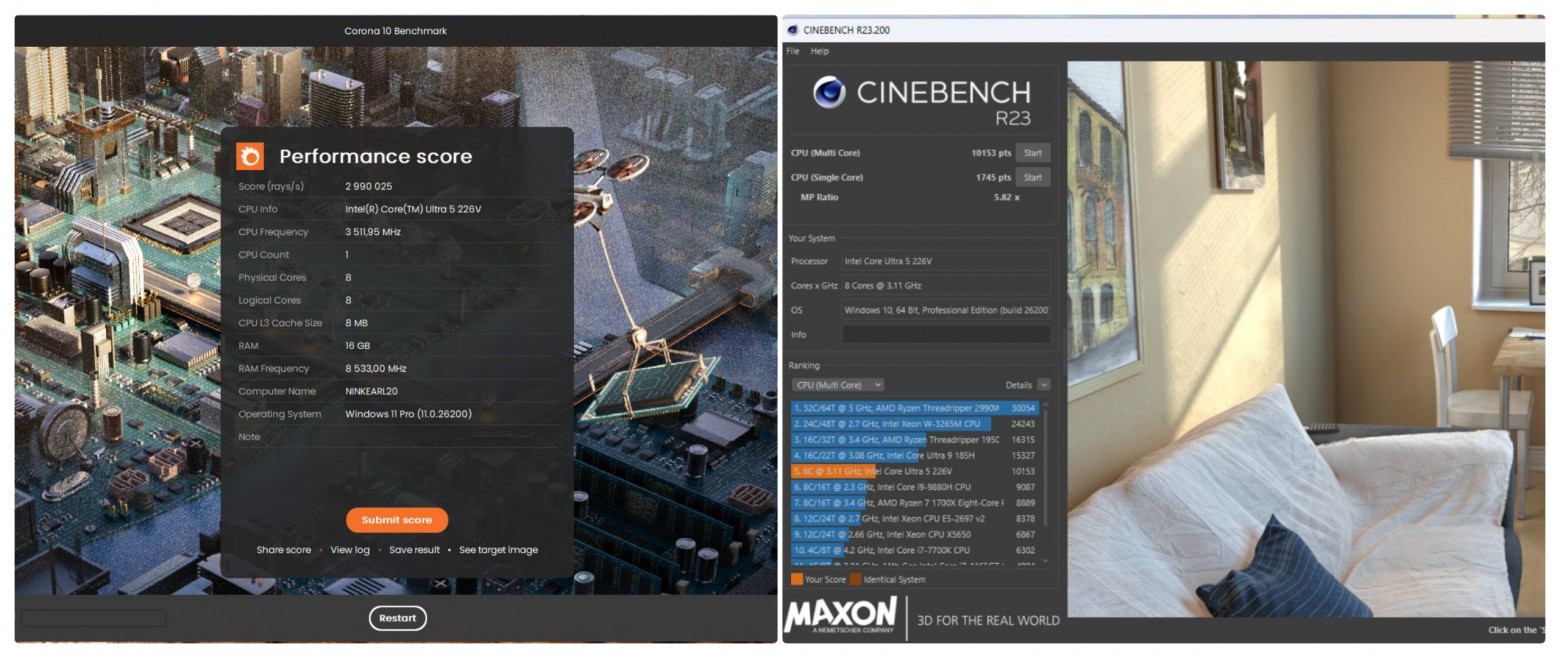This screenshot has height=658, width=1560.
Task: Select the Intel Core i7-7700K ranking row
Action: (915, 550)
